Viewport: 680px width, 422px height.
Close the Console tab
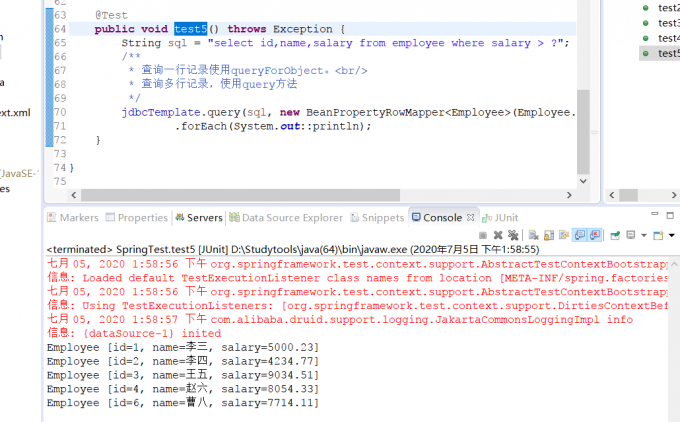(471, 217)
